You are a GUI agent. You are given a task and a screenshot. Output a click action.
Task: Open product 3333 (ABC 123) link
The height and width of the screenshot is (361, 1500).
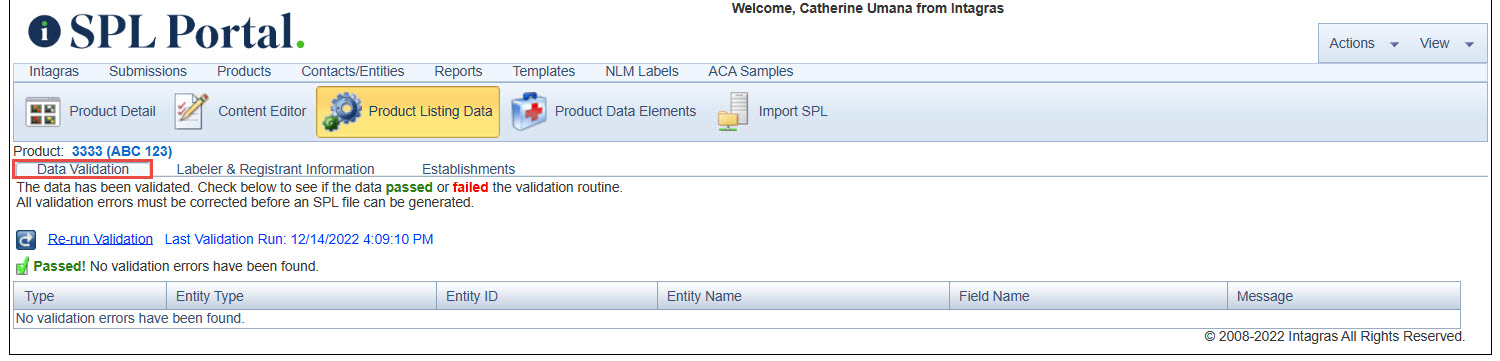tap(122, 151)
